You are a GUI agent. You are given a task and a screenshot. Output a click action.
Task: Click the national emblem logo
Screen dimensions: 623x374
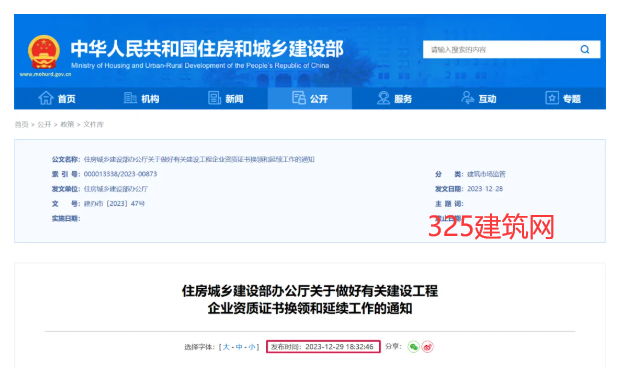click(x=44, y=52)
